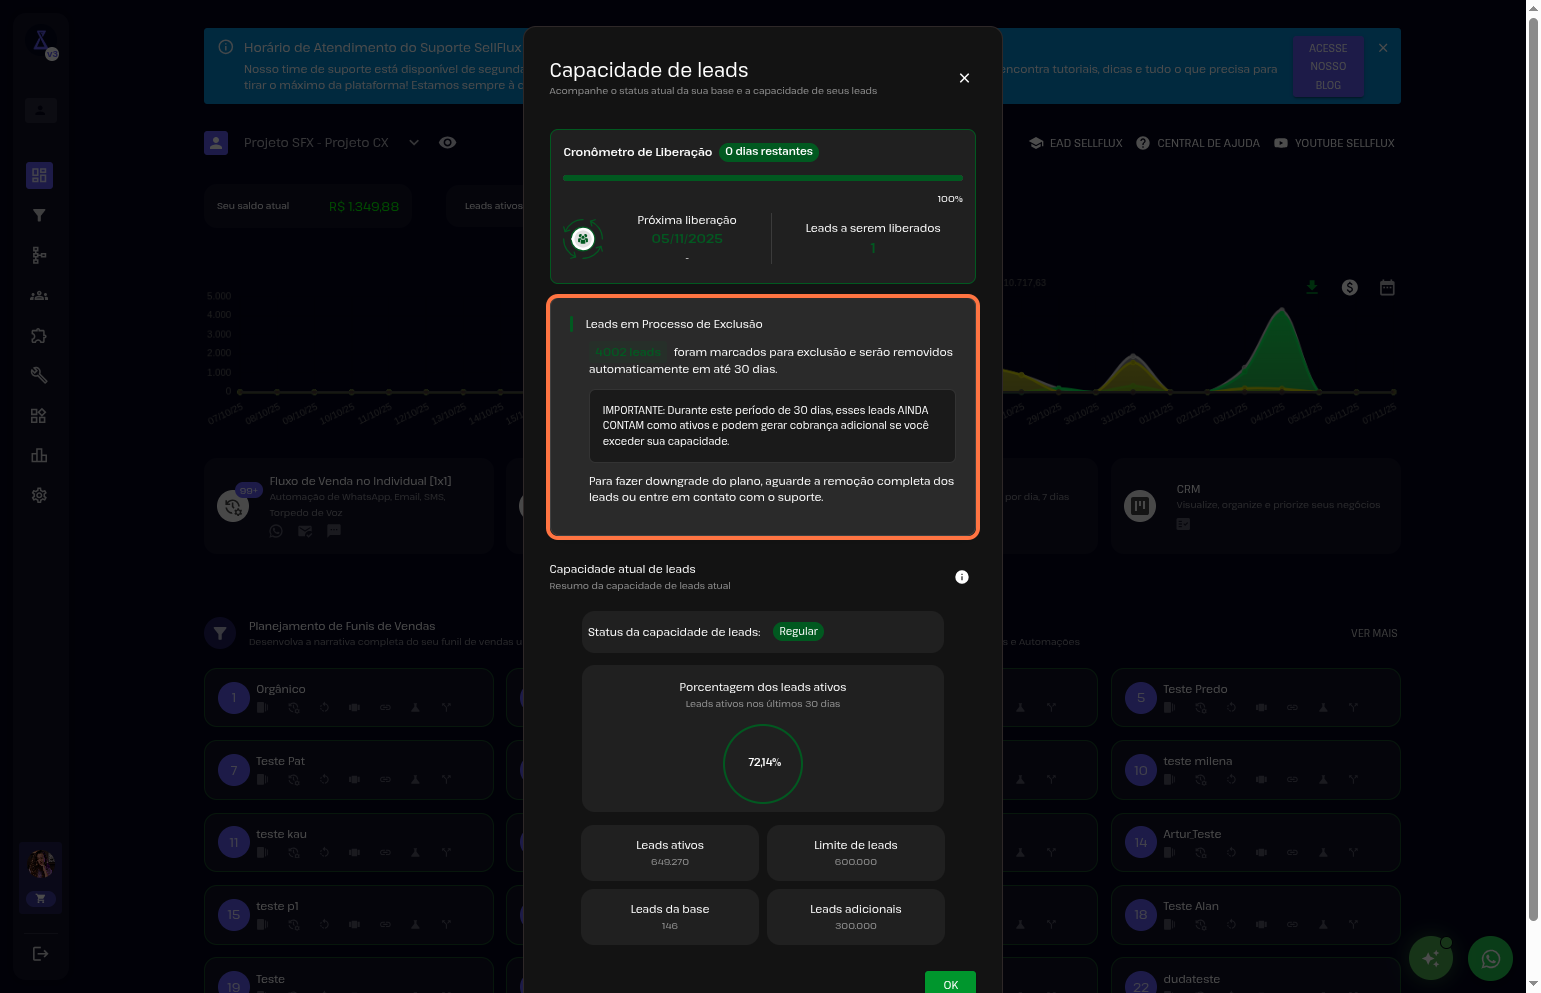
Task: Close the Capacidade de leads dialog
Action: click(964, 78)
